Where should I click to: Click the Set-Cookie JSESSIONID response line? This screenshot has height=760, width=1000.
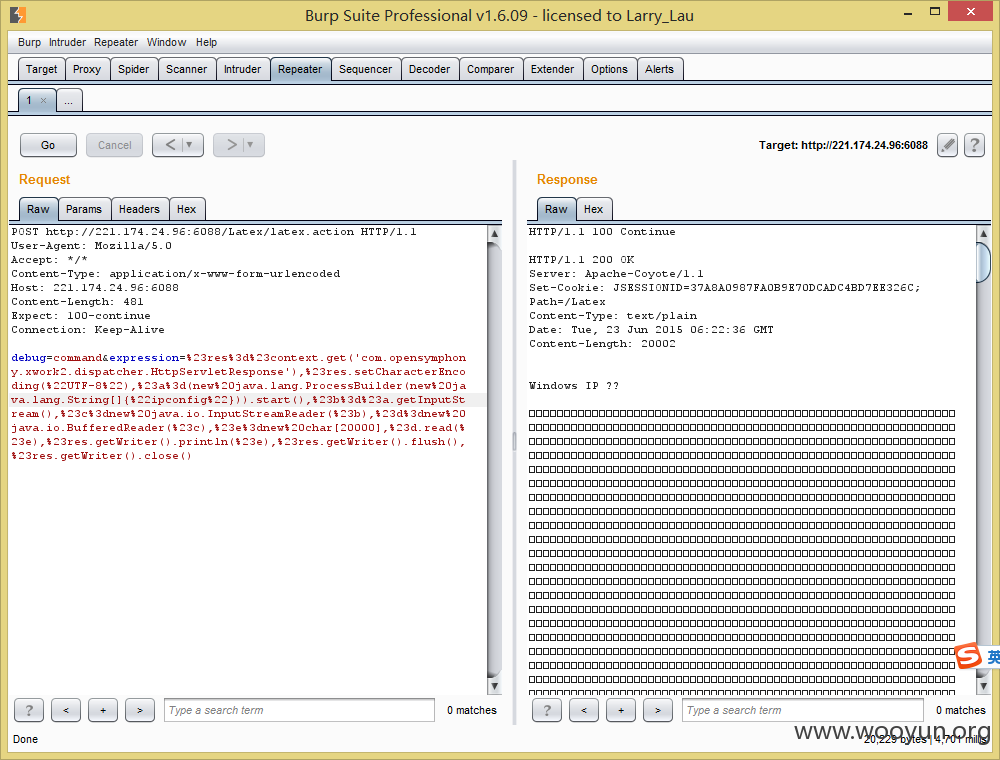click(724, 288)
